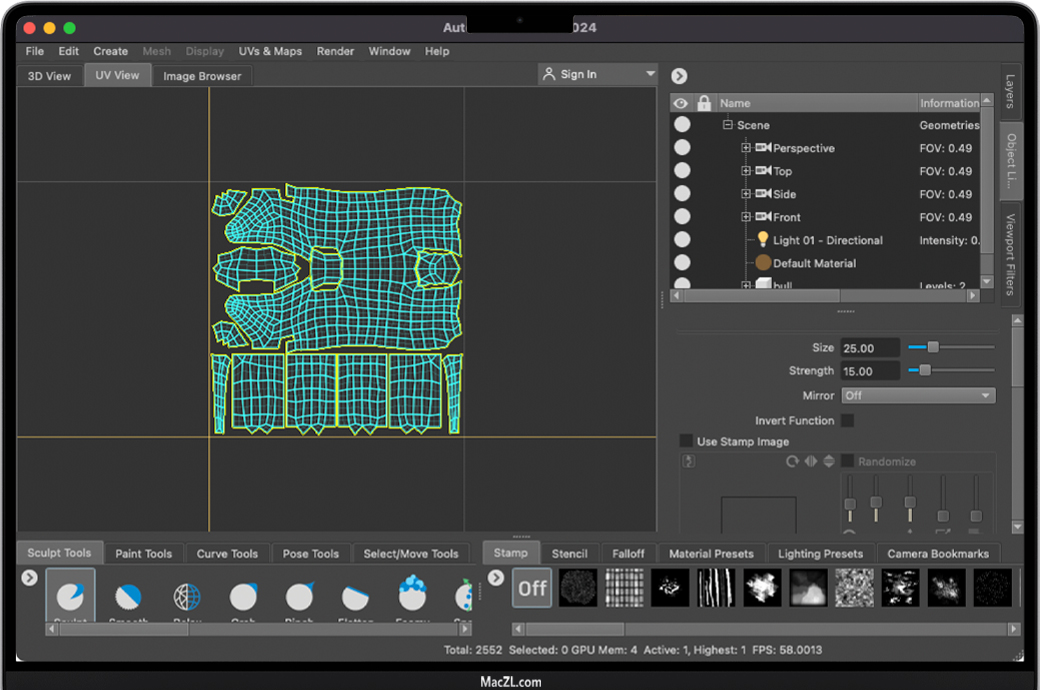Screen dimensions: 1040x690
Task: Adjust the Size slider handle
Action: (933, 347)
